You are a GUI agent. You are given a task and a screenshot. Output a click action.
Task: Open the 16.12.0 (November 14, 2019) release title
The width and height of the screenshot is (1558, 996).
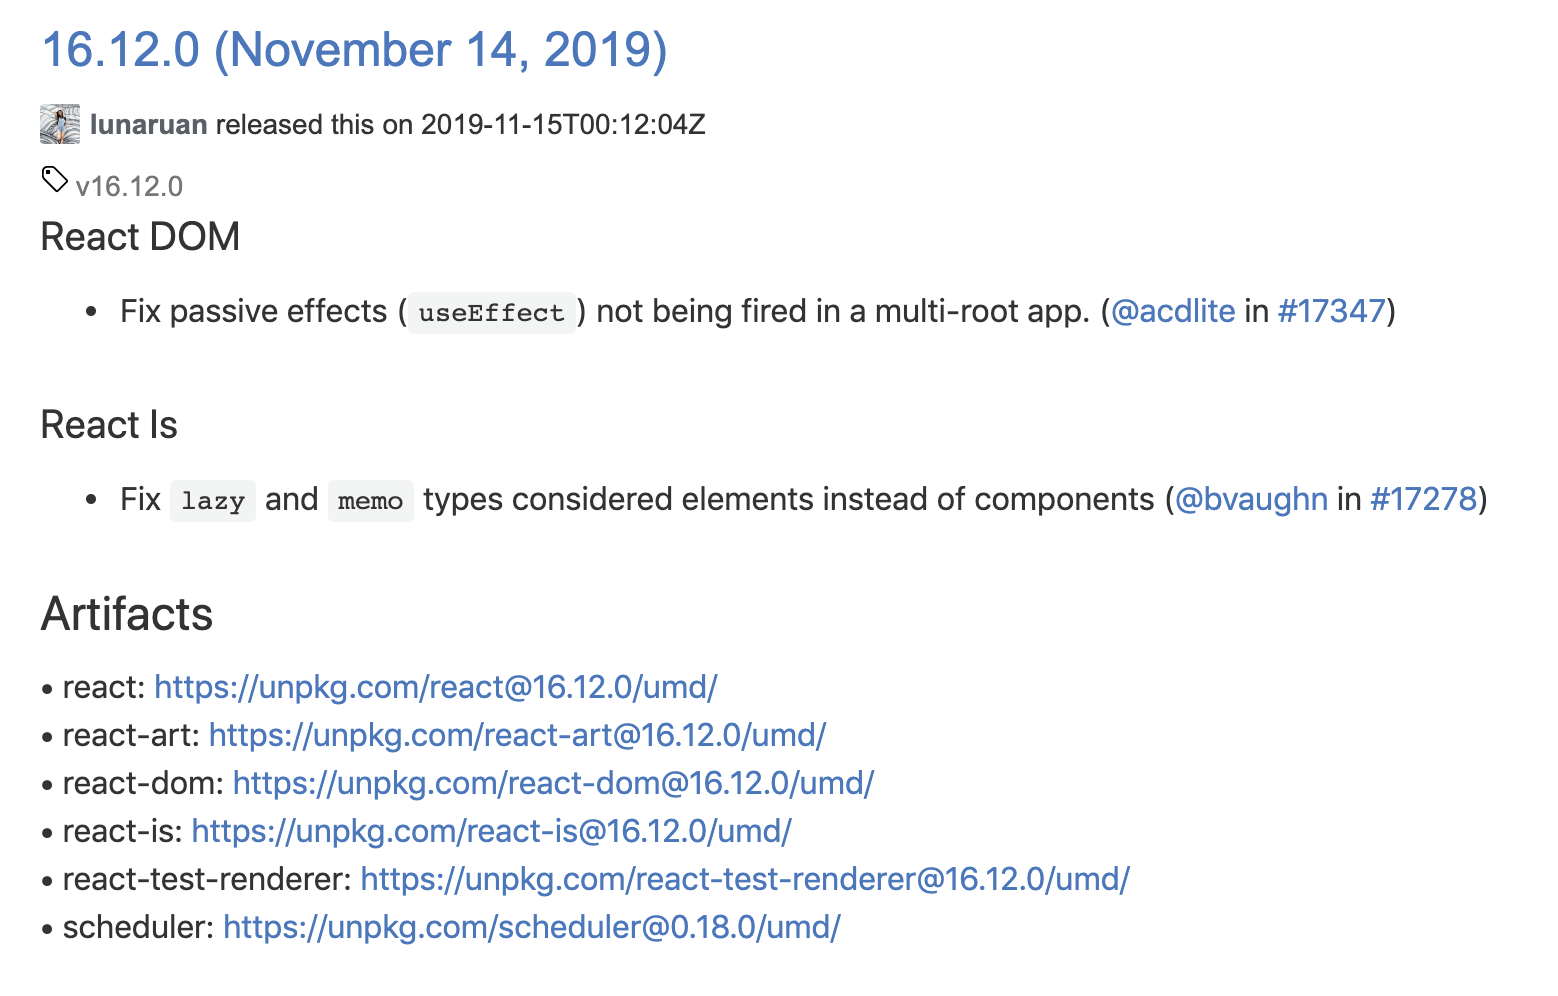coord(354,50)
